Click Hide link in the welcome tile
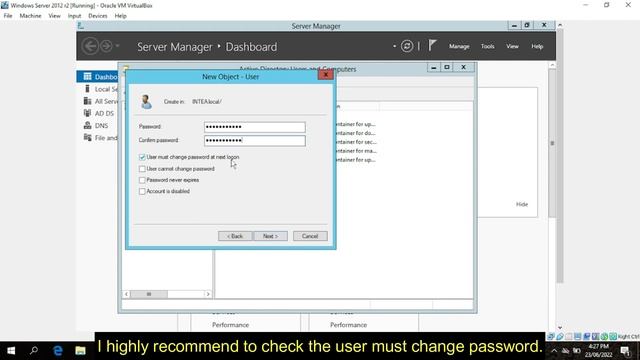Screen dimensions: 640x360 tap(522, 204)
